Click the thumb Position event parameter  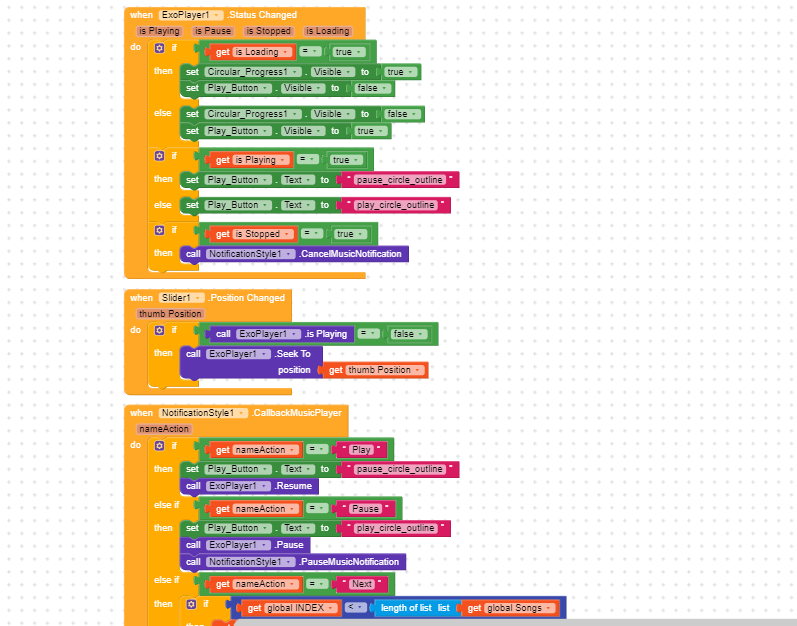[170, 314]
